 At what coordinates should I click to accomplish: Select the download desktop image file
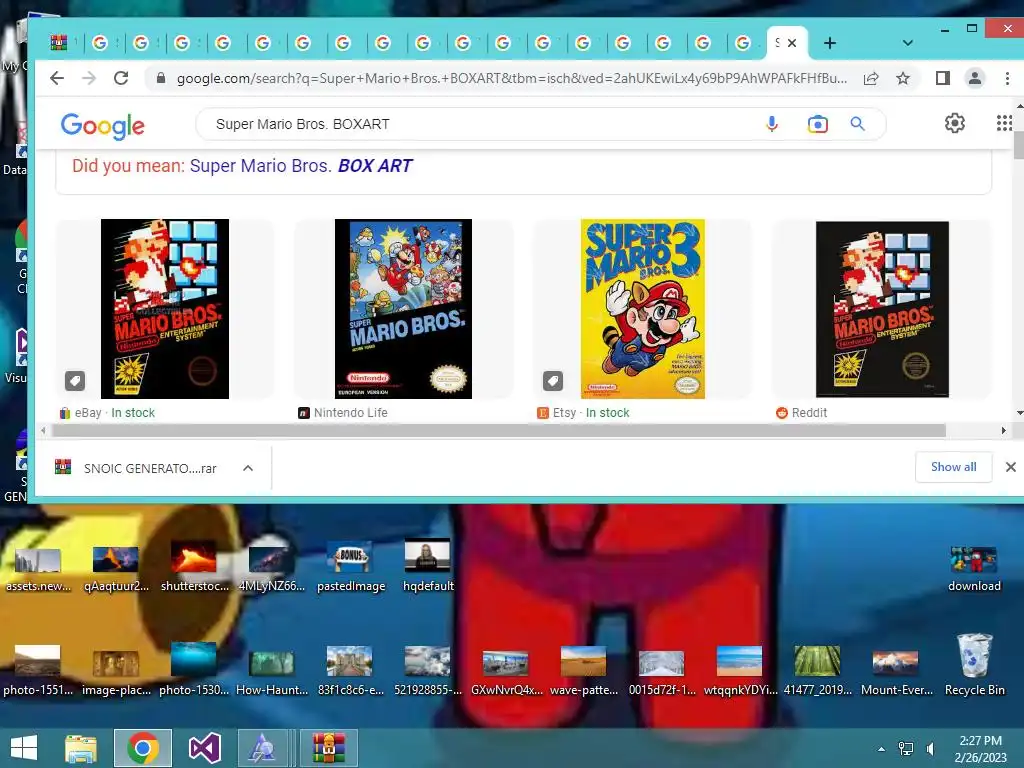pyautogui.click(x=974, y=570)
